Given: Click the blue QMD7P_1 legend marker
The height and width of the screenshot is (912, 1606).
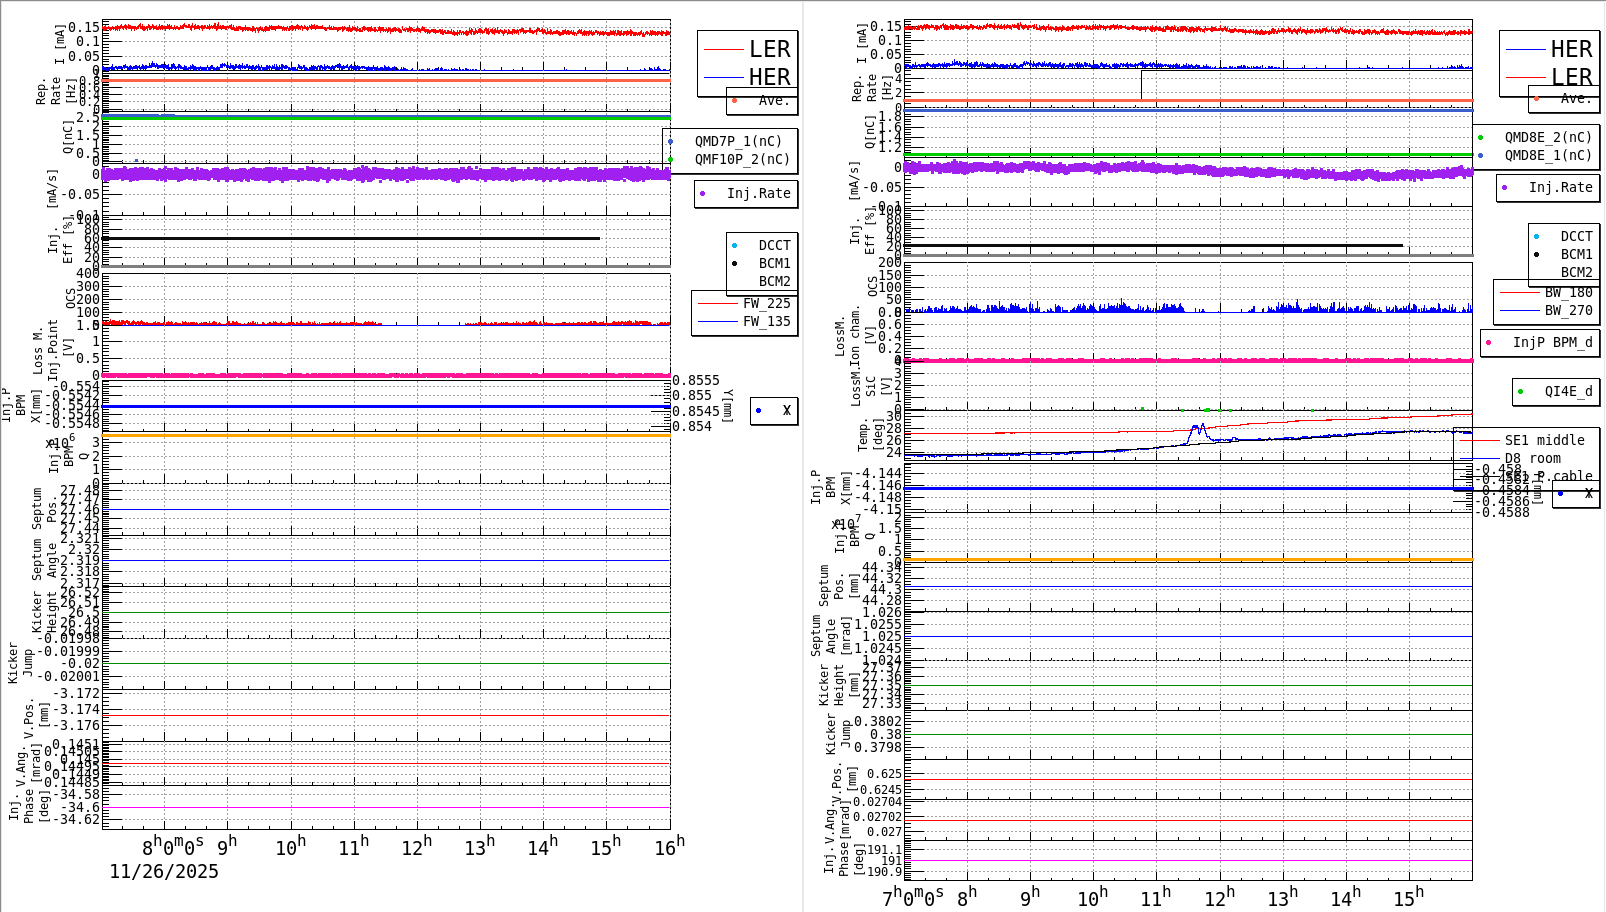Looking at the screenshot, I should pos(670,141).
